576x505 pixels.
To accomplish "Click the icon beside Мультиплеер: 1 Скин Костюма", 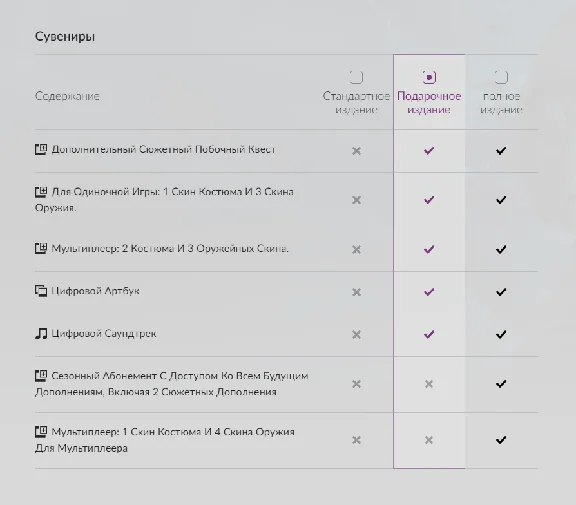I will [x=41, y=432].
